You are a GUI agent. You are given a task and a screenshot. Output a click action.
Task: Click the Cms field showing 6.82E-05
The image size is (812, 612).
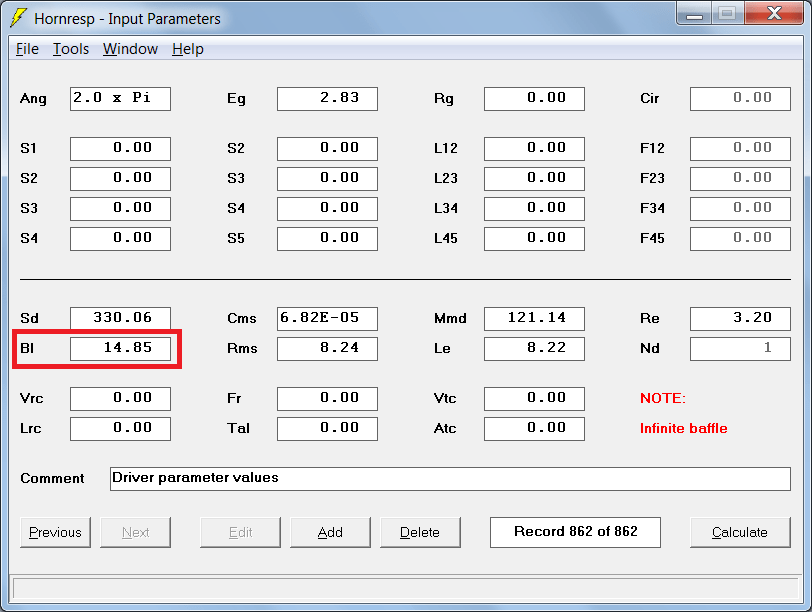327,319
